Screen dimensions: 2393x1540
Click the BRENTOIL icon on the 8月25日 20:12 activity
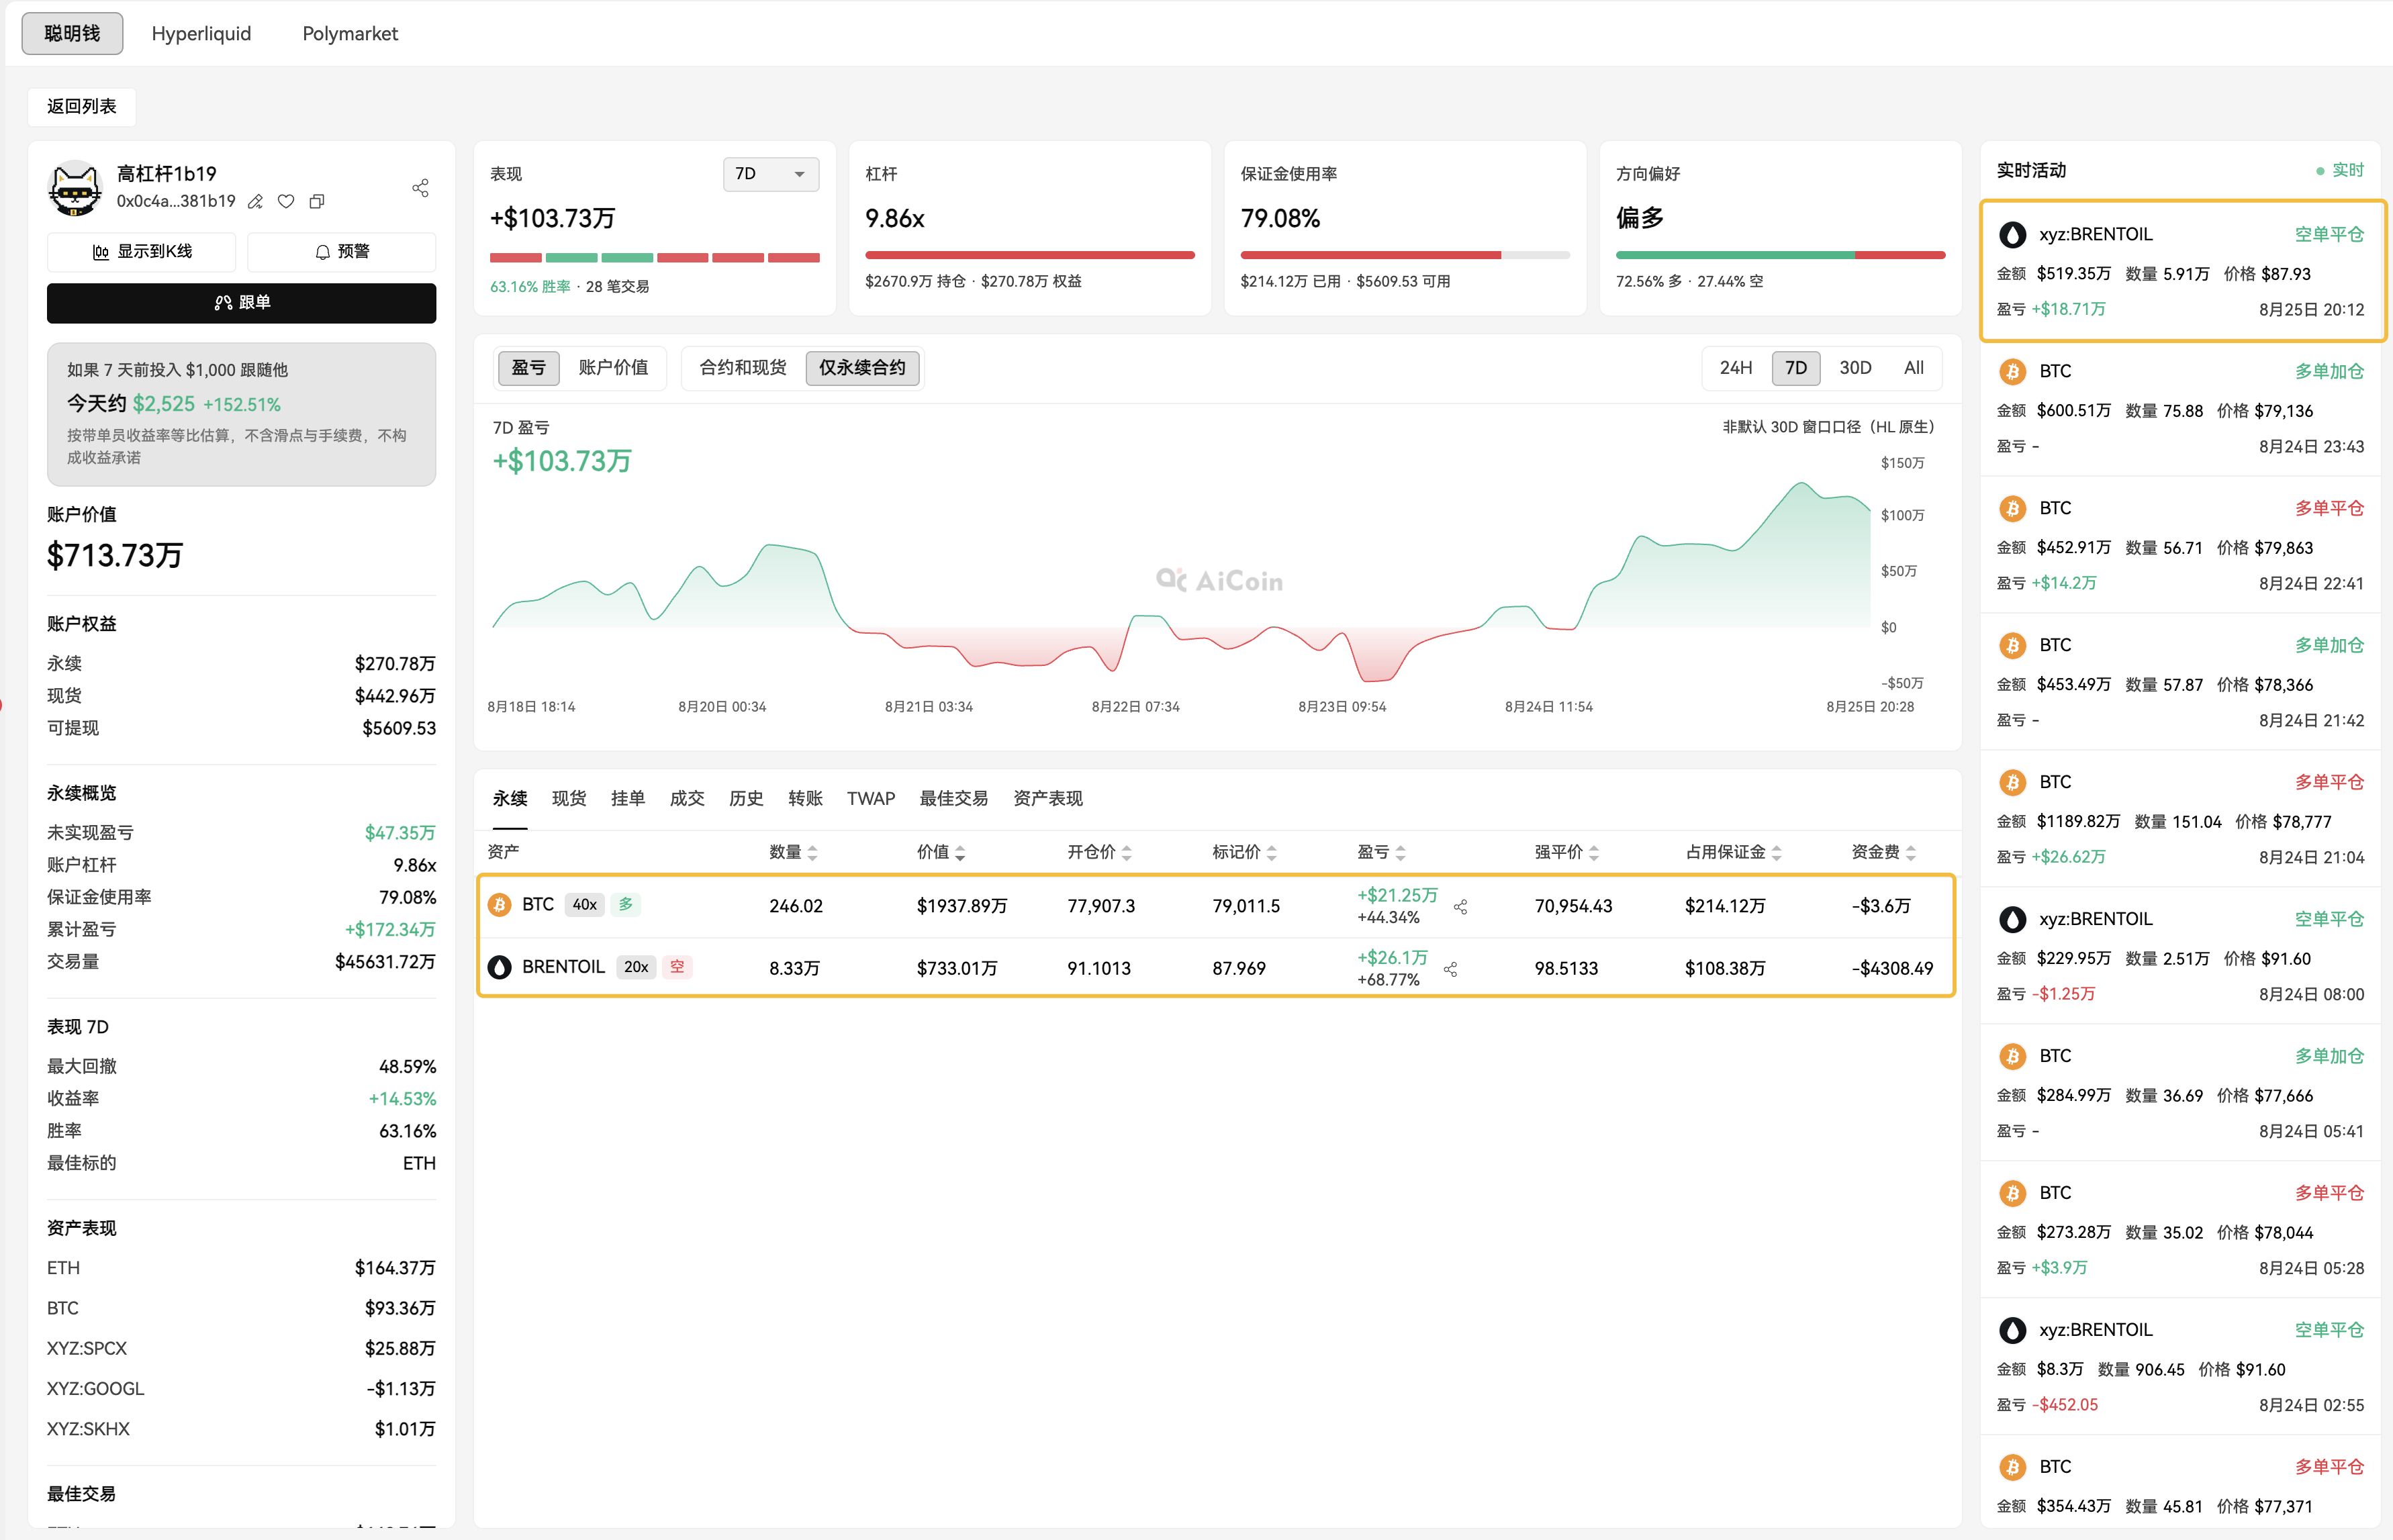click(x=2013, y=235)
